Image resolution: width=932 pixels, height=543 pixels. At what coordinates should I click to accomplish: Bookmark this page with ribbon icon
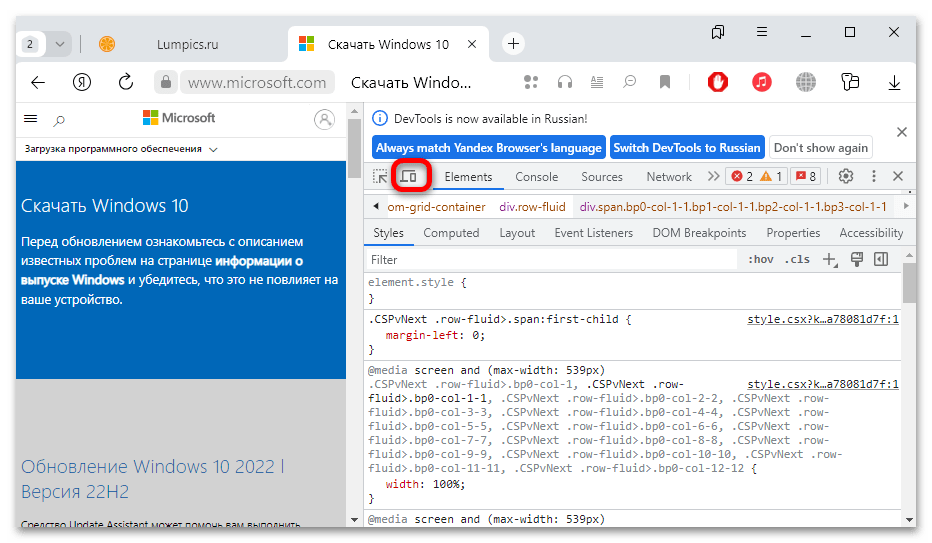tap(665, 82)
